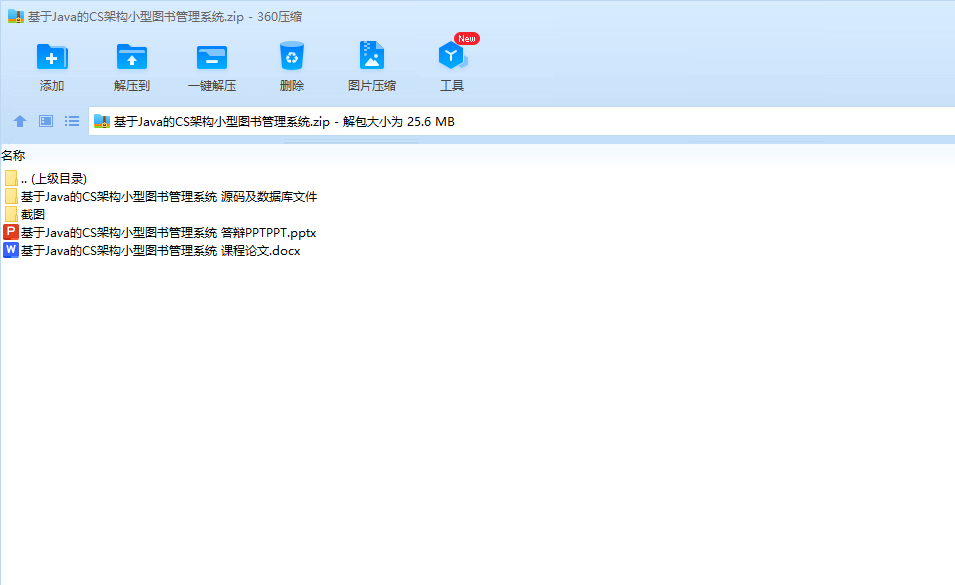
Task: Select the 答辩PPTPPT.pptx file name
Action: (169, 233)
